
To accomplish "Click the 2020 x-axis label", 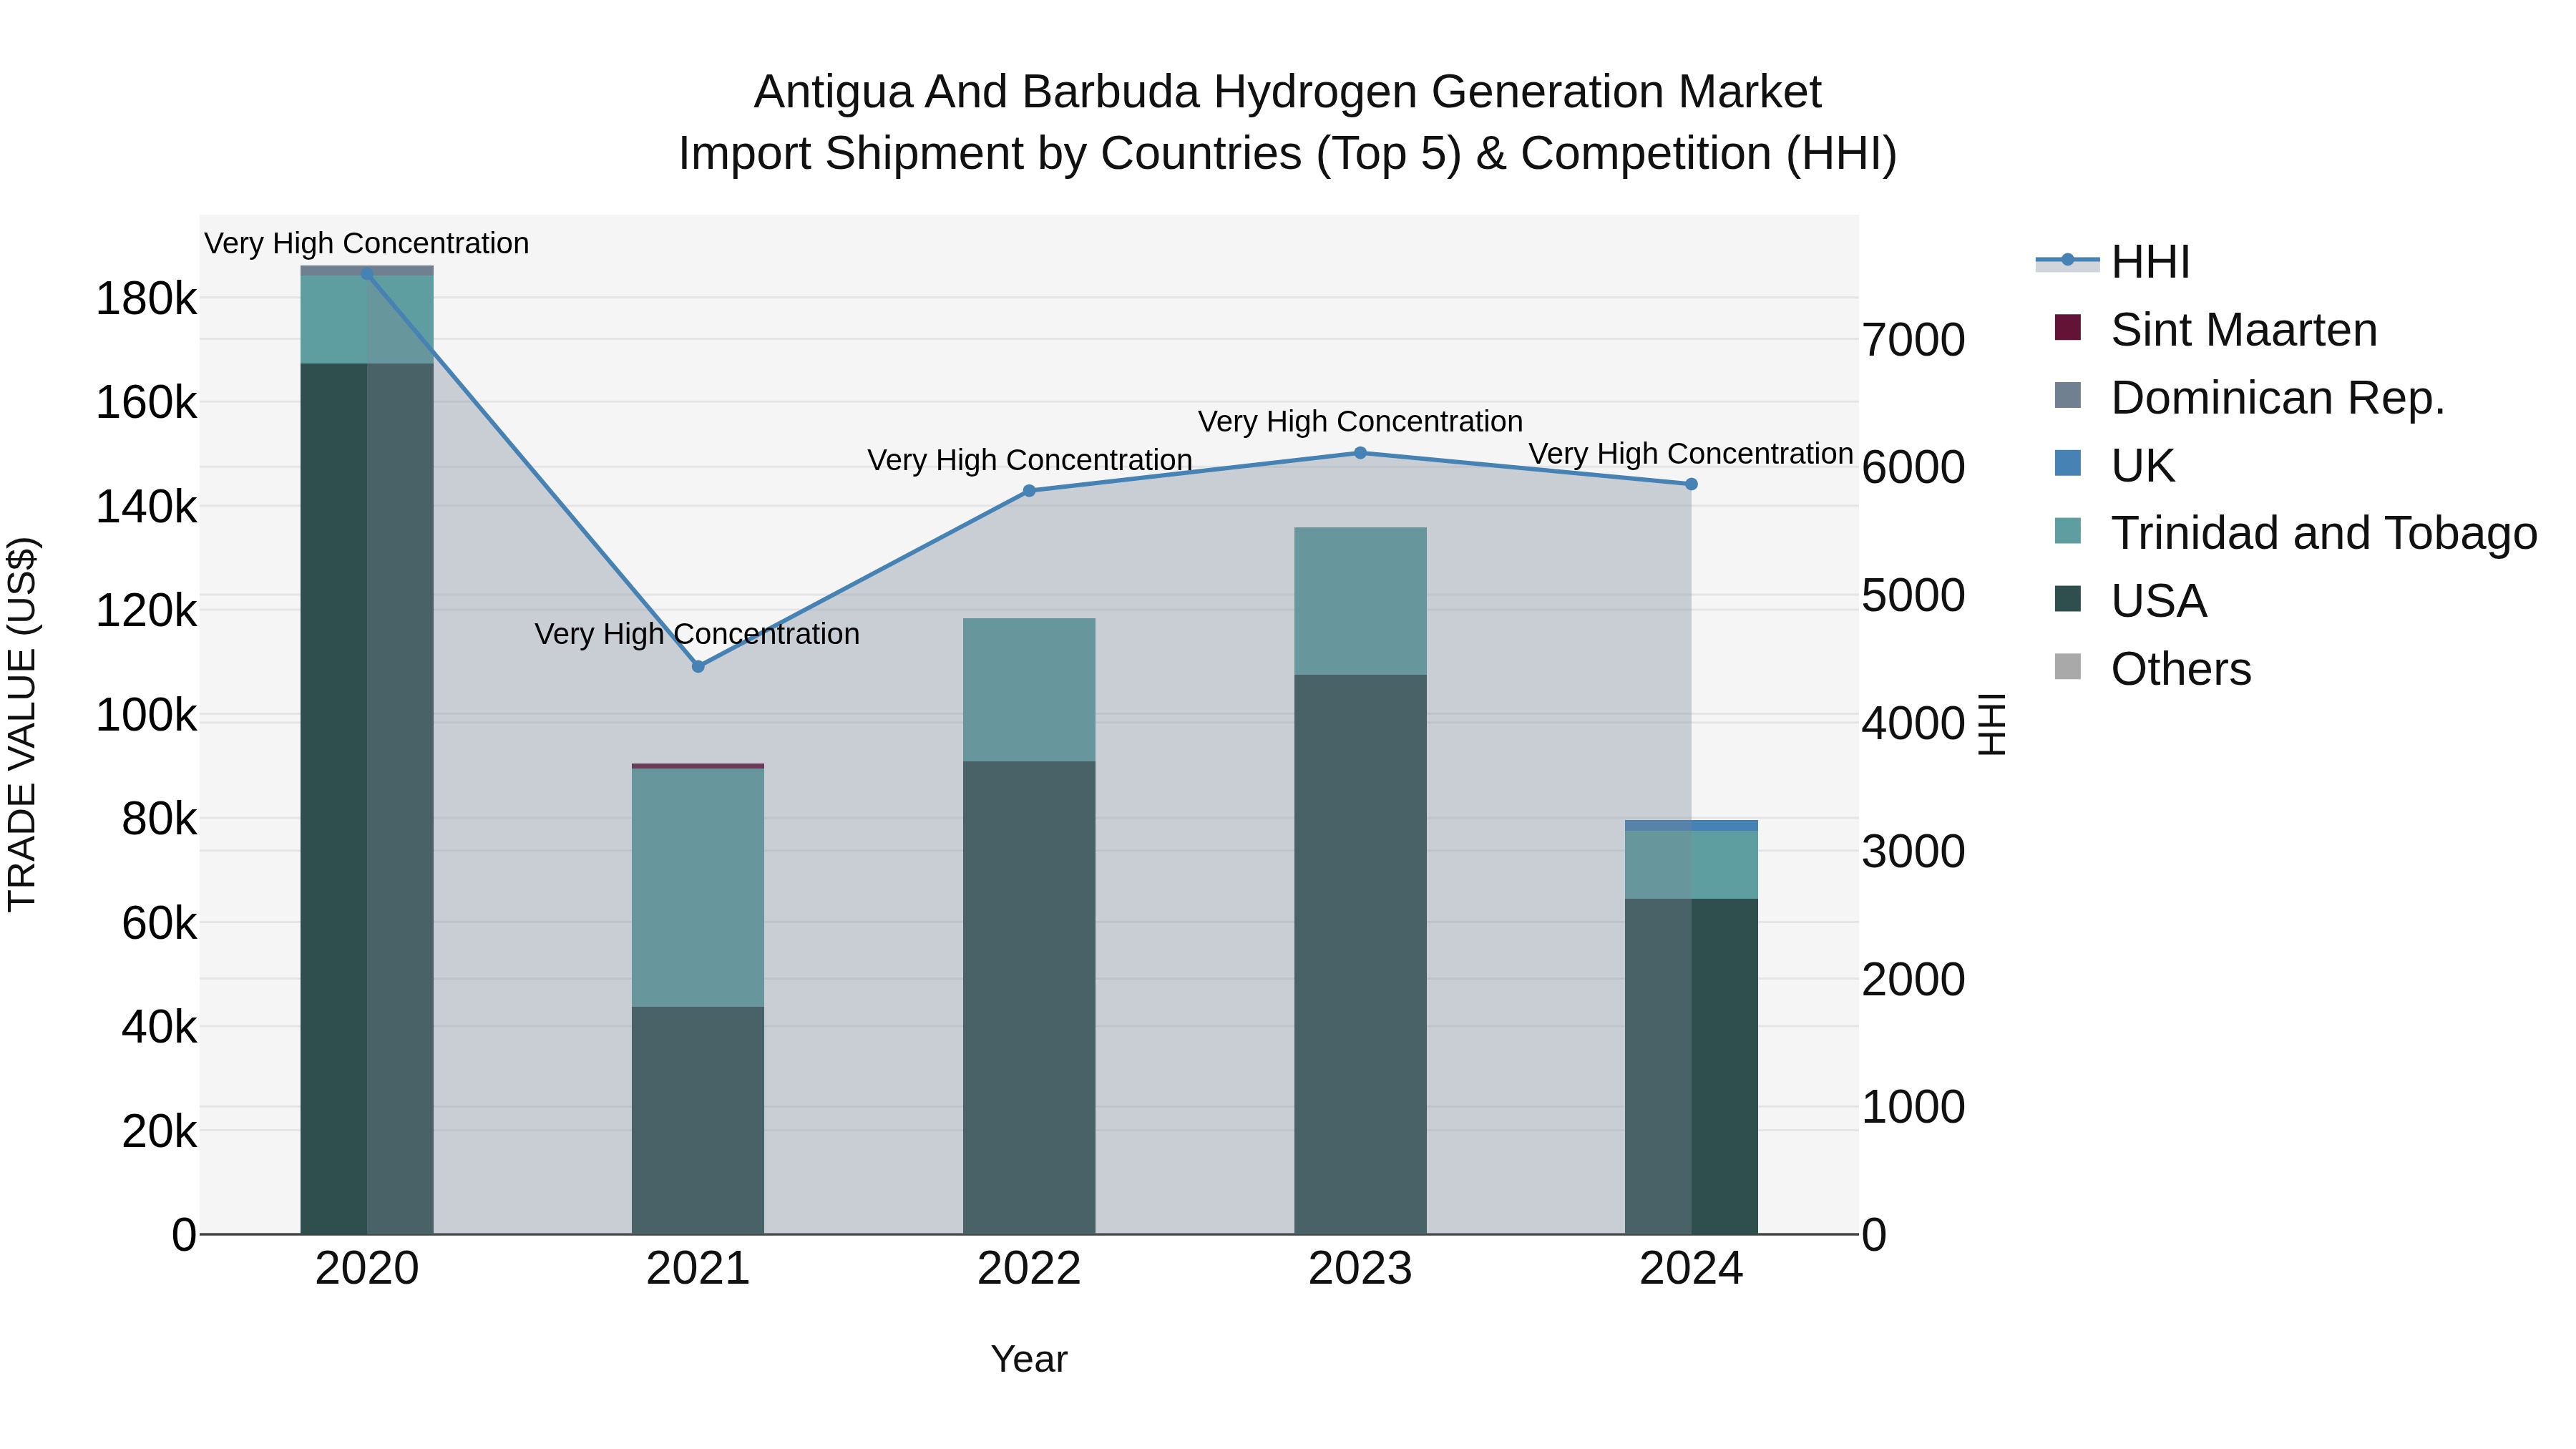I will pos(367,1269).
